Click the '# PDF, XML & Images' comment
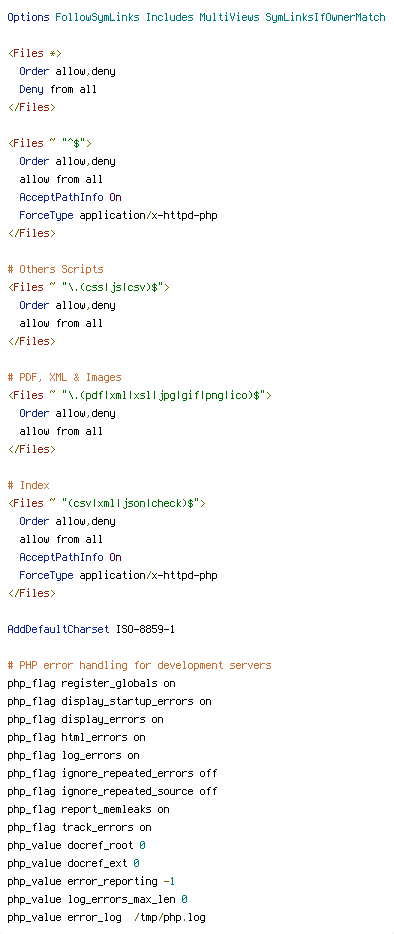This screenshot has height=934, width=394. click(64, 377)
